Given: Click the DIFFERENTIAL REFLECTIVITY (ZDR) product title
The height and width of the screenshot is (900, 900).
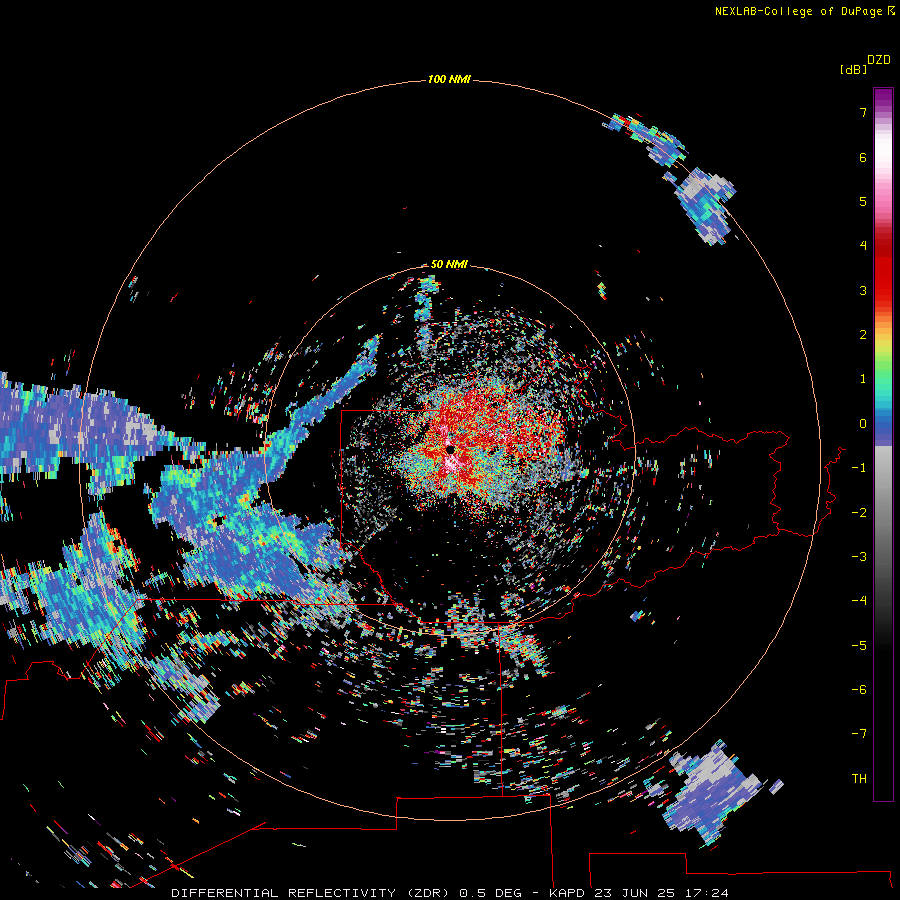Looking at the screenshot, I should point(311,893).
